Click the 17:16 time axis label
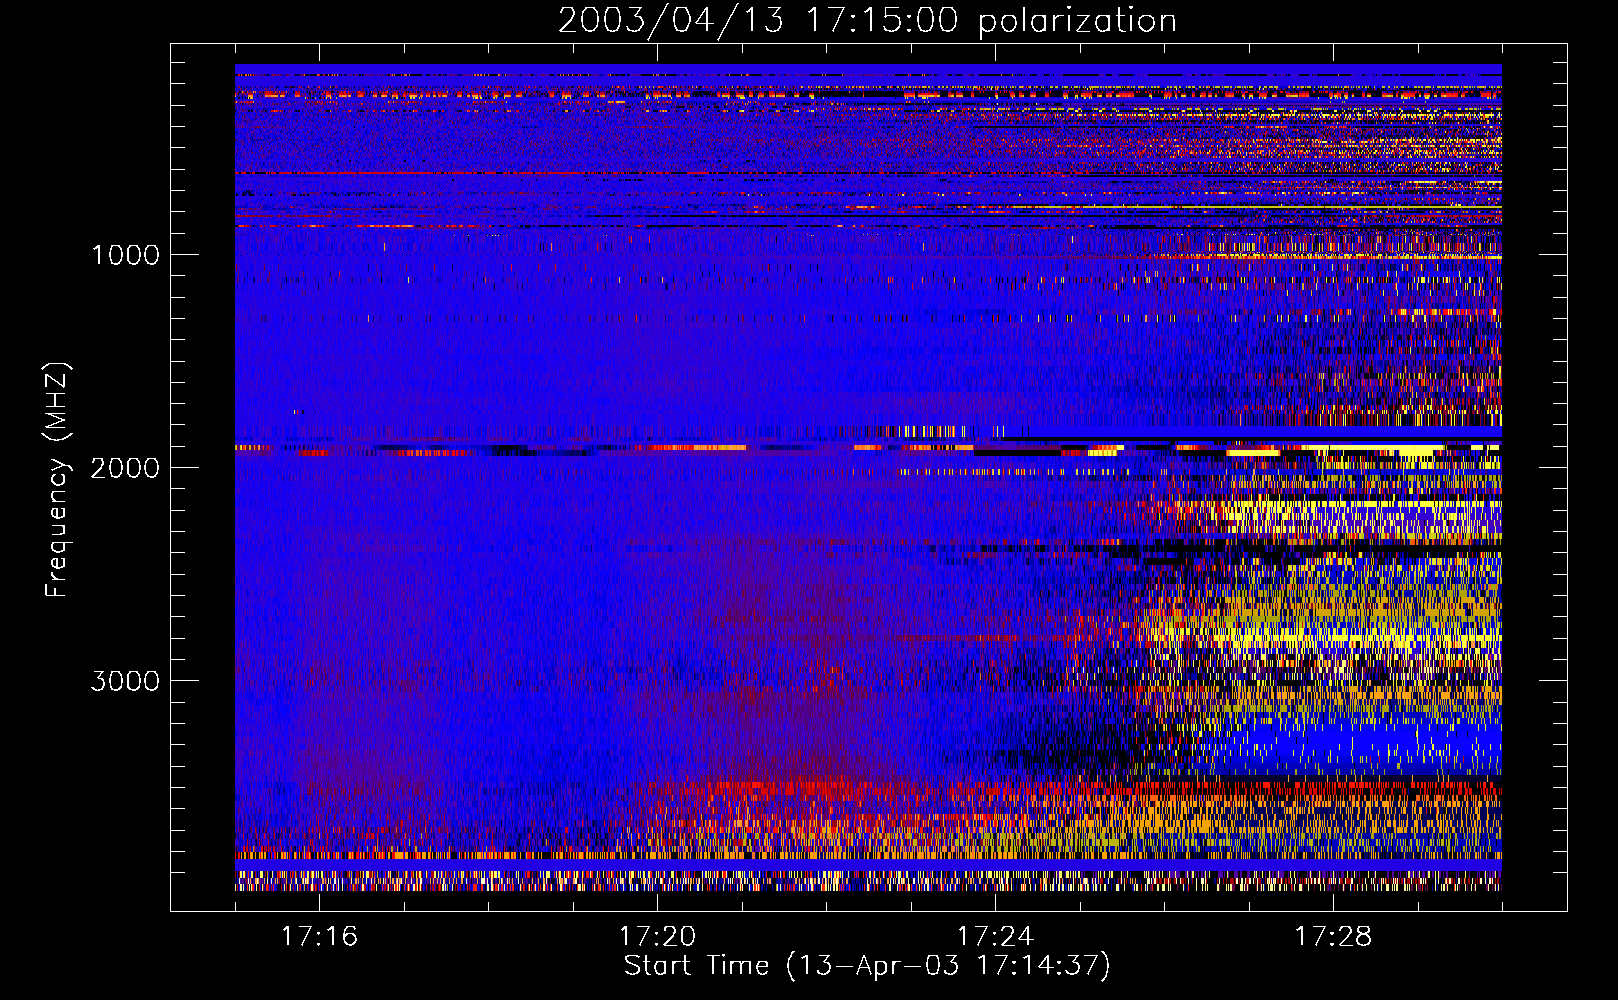The height and width of the screenshot is (1000, 1618). click(x=319, y=936)
